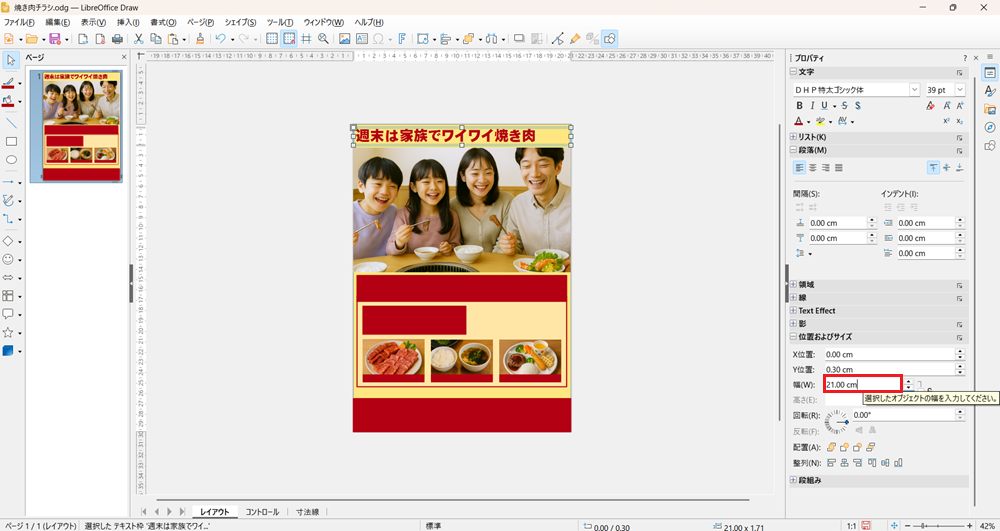Expand the 段組み section
The width and height of the screenshot is (1000, 531).
coord(793,480)
